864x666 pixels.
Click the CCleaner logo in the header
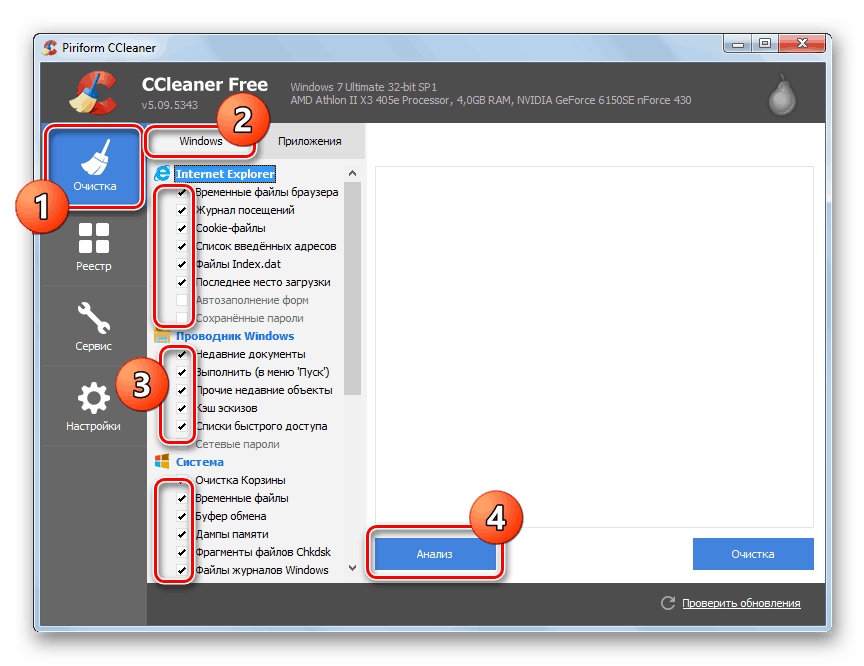[x=94, y=93]
